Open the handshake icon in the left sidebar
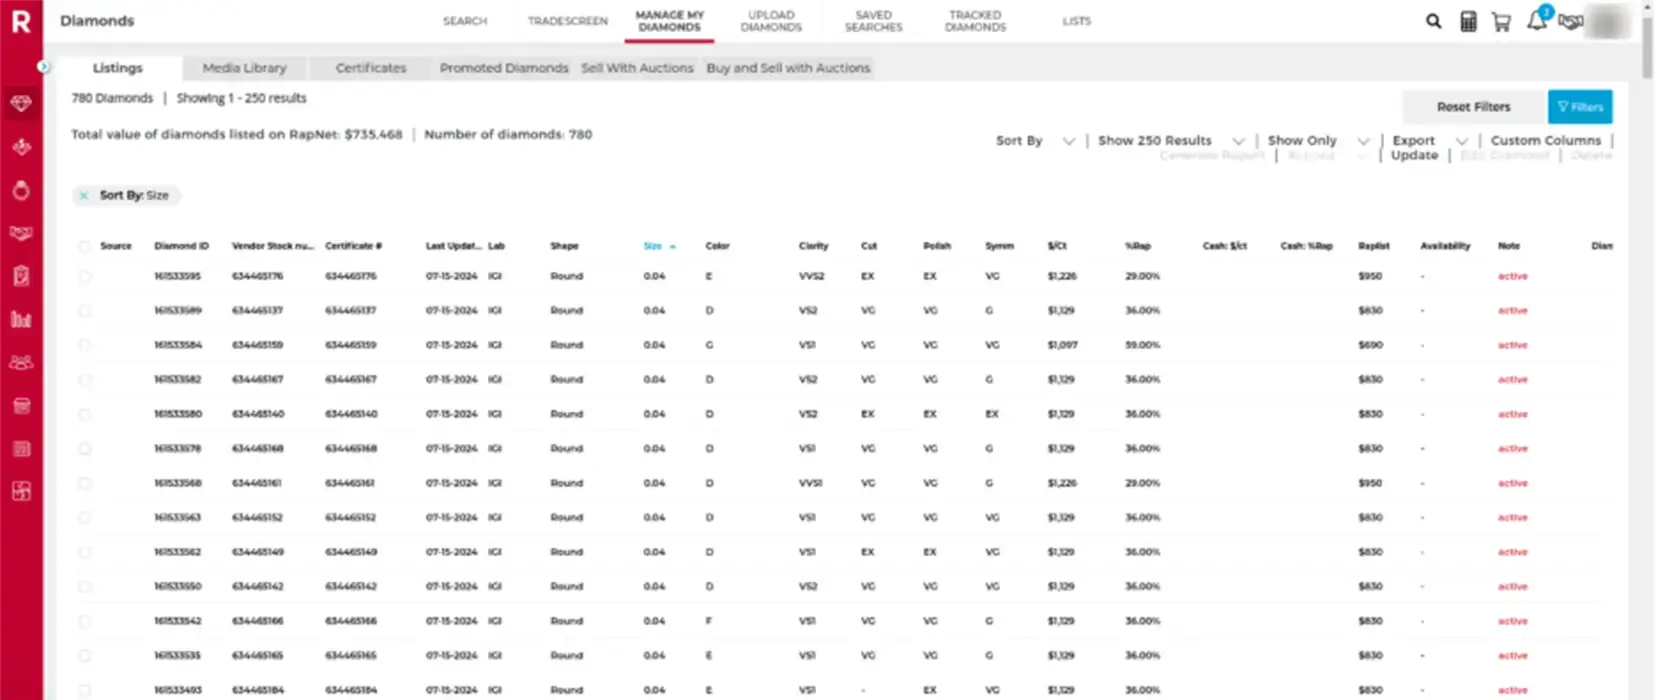Image resolution: width=1656 pixels, height=700 pixels. (21, 233)
